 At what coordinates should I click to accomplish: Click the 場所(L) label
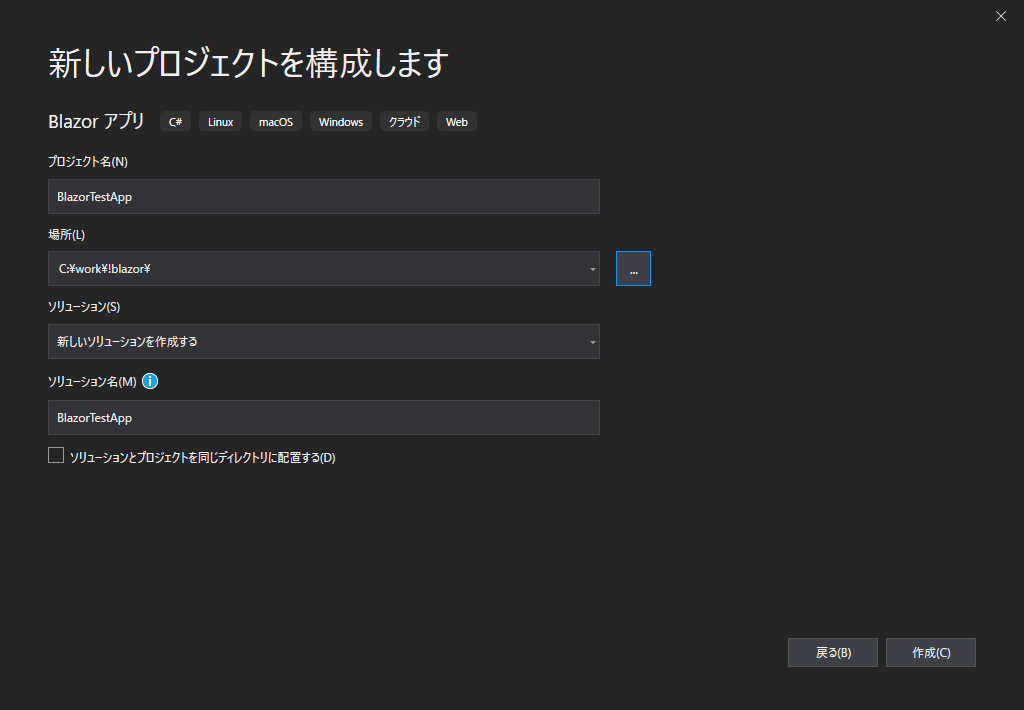click(67, 234)
